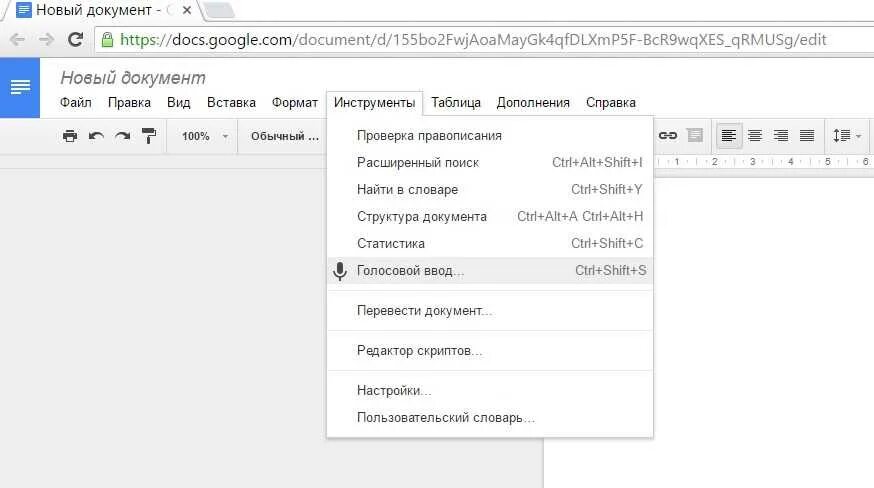The height and width of the screenshot is (488, 874).
Task: Center align the text
Action: [x=755, y=136]
